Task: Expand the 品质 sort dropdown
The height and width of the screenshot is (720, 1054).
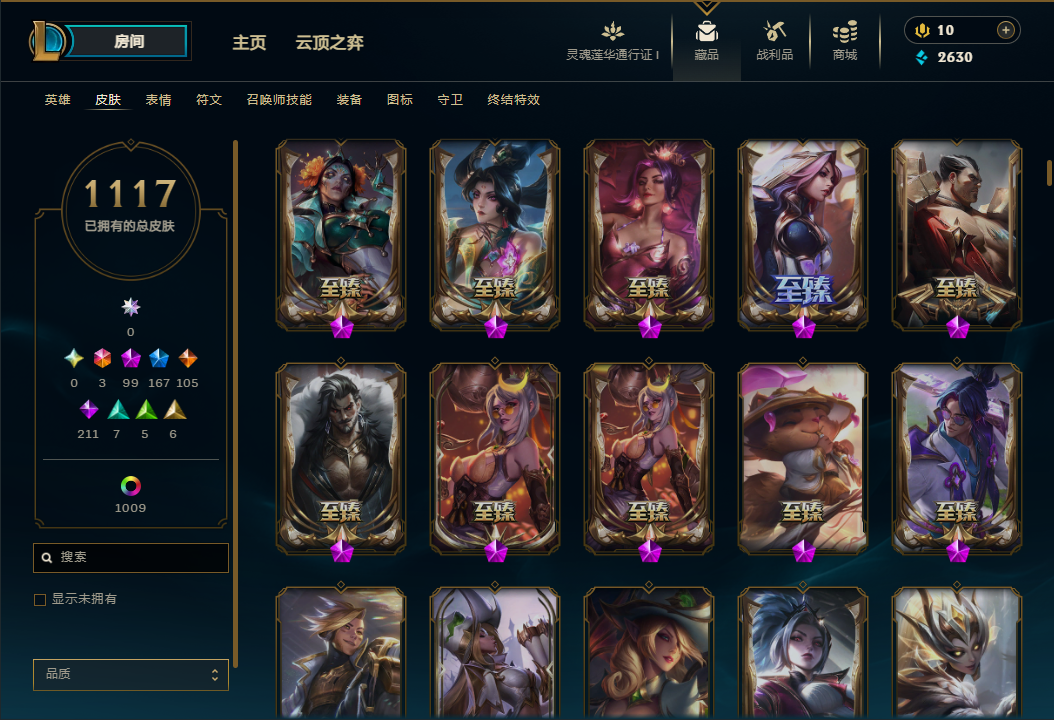Action: click(x=131, y=674)
